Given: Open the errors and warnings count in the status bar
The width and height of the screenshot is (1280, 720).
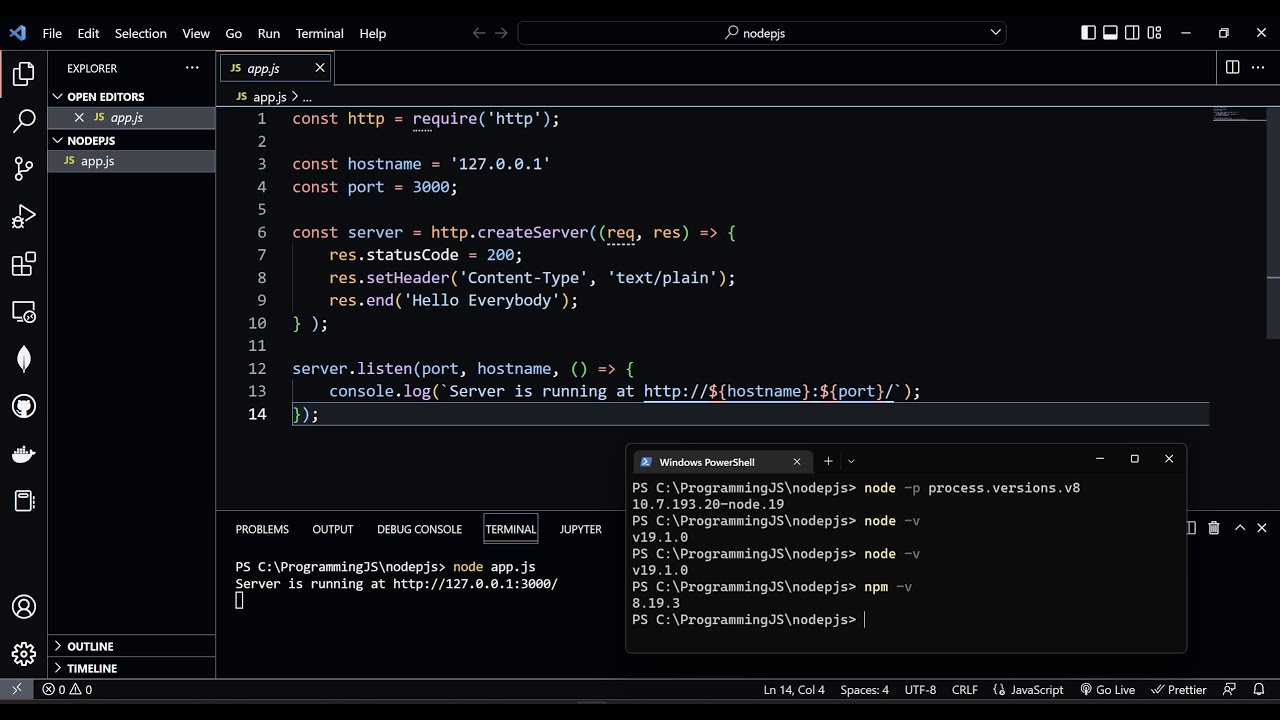Looking at the screenshot, I should pos(67,689).
